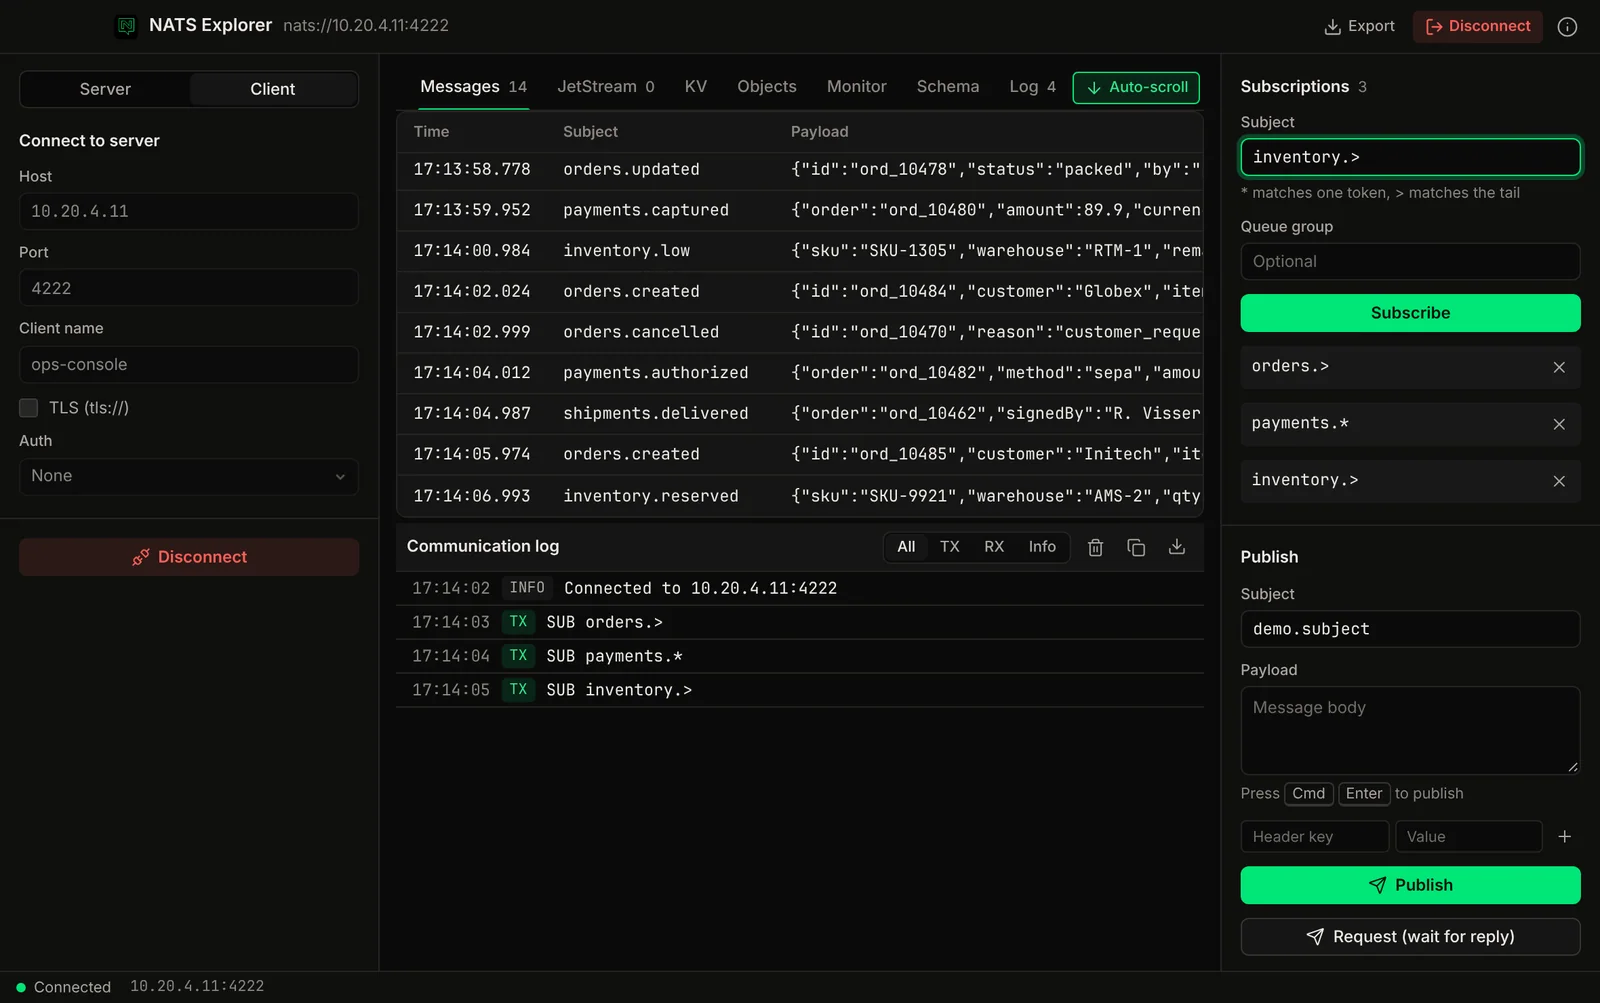Click Request (wait for reply) button

1410,937
